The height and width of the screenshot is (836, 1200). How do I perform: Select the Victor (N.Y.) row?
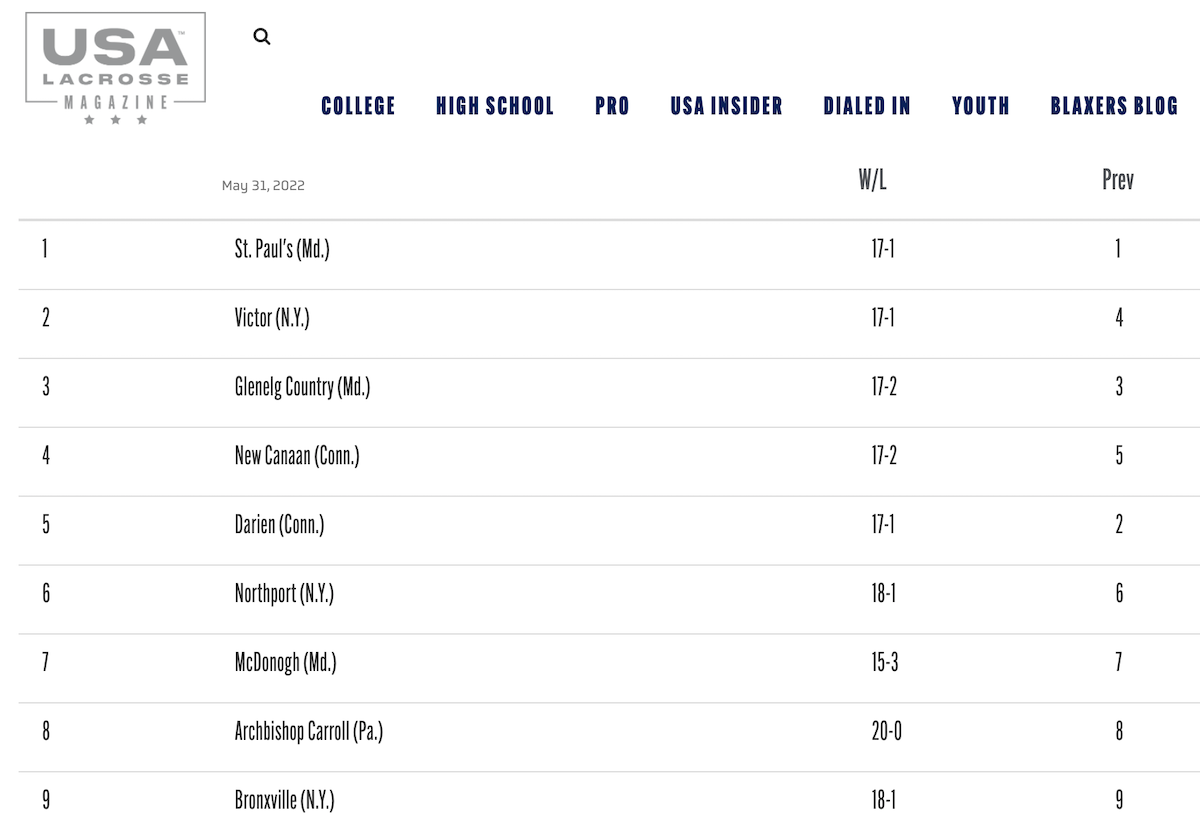(272, 318)
